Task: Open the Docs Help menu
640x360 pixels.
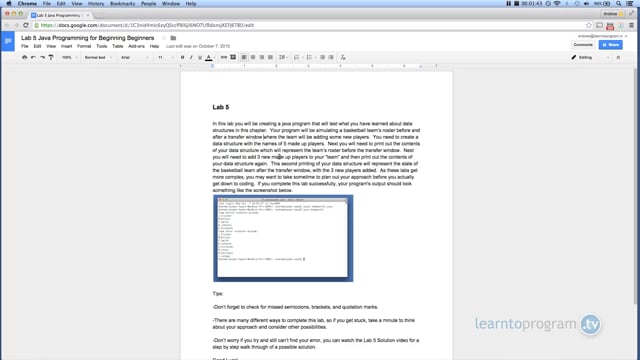Action: (x=154, y=46)
